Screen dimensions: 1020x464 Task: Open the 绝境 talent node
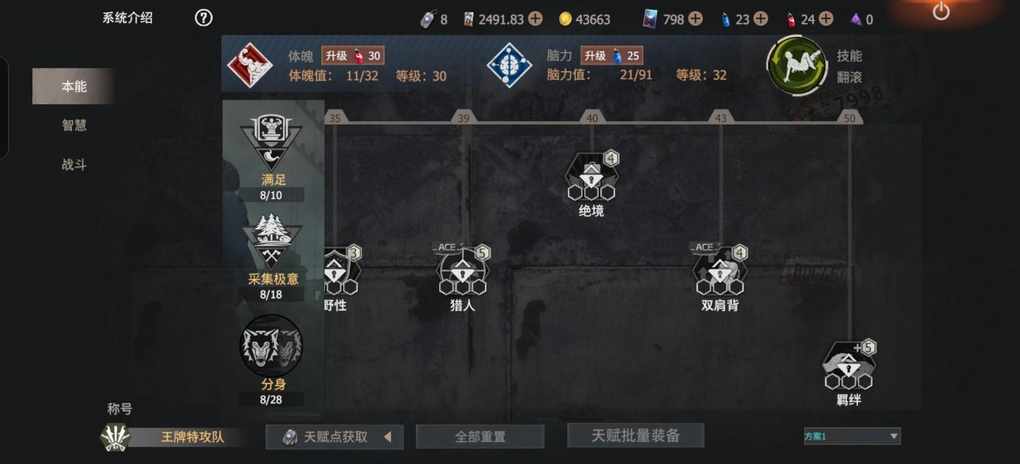[x=592, y=177]
